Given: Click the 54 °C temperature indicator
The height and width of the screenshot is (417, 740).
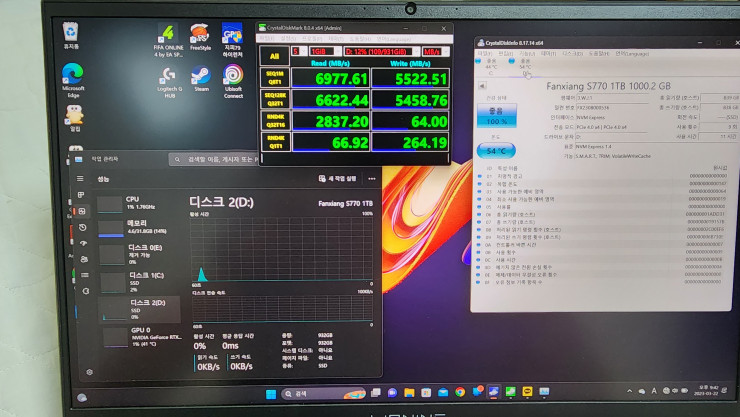Looking at the screenshot, I should click(496, 151).
